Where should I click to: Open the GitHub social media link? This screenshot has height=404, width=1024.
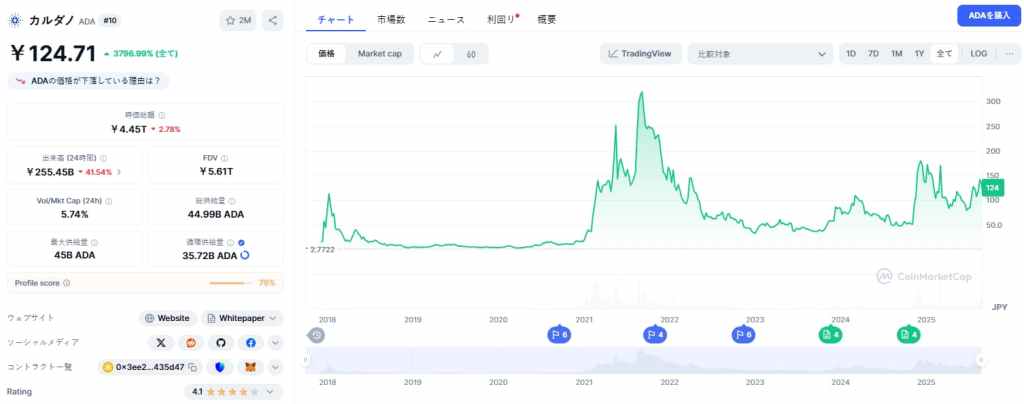221,342
